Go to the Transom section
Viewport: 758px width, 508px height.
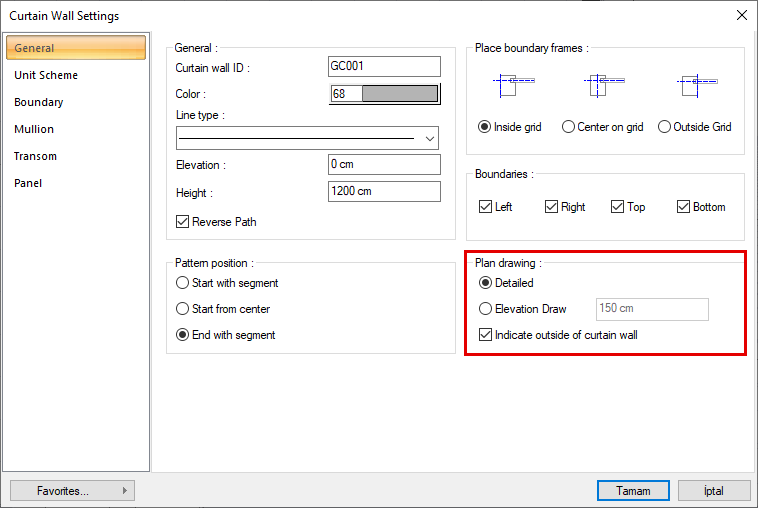tap(36, 156)
